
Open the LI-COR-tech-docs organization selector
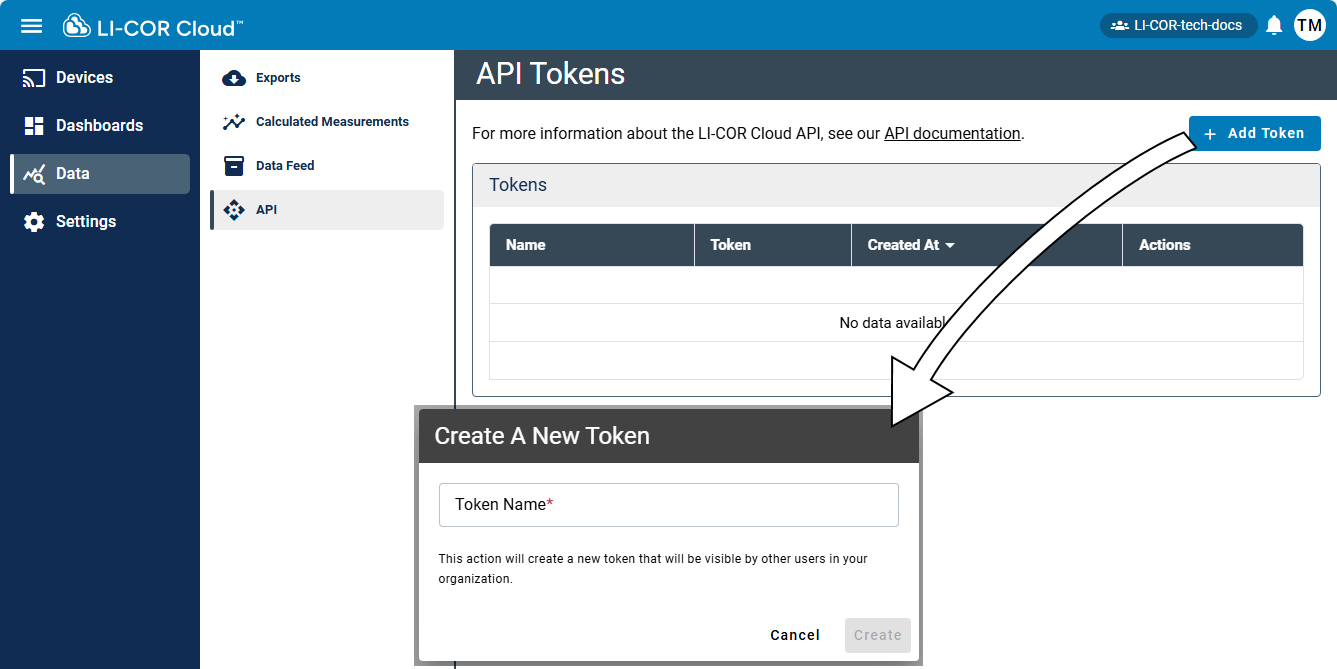click(1178, 24)
